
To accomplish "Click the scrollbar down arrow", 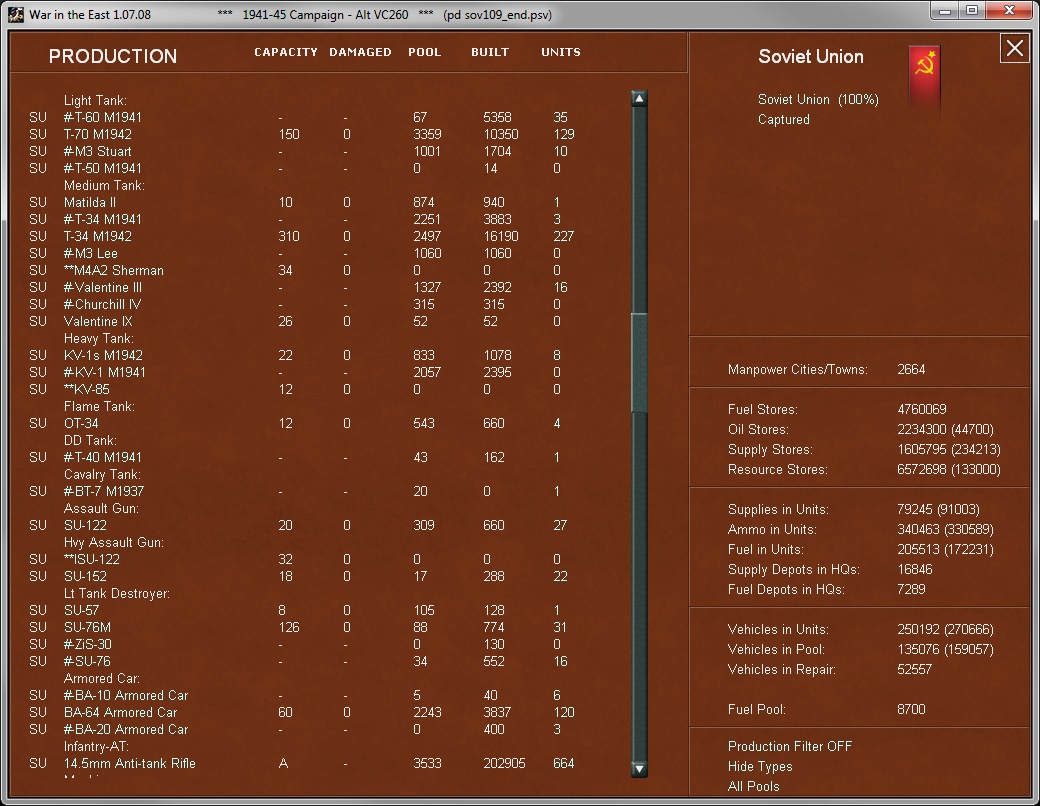I will click(639, 769).
